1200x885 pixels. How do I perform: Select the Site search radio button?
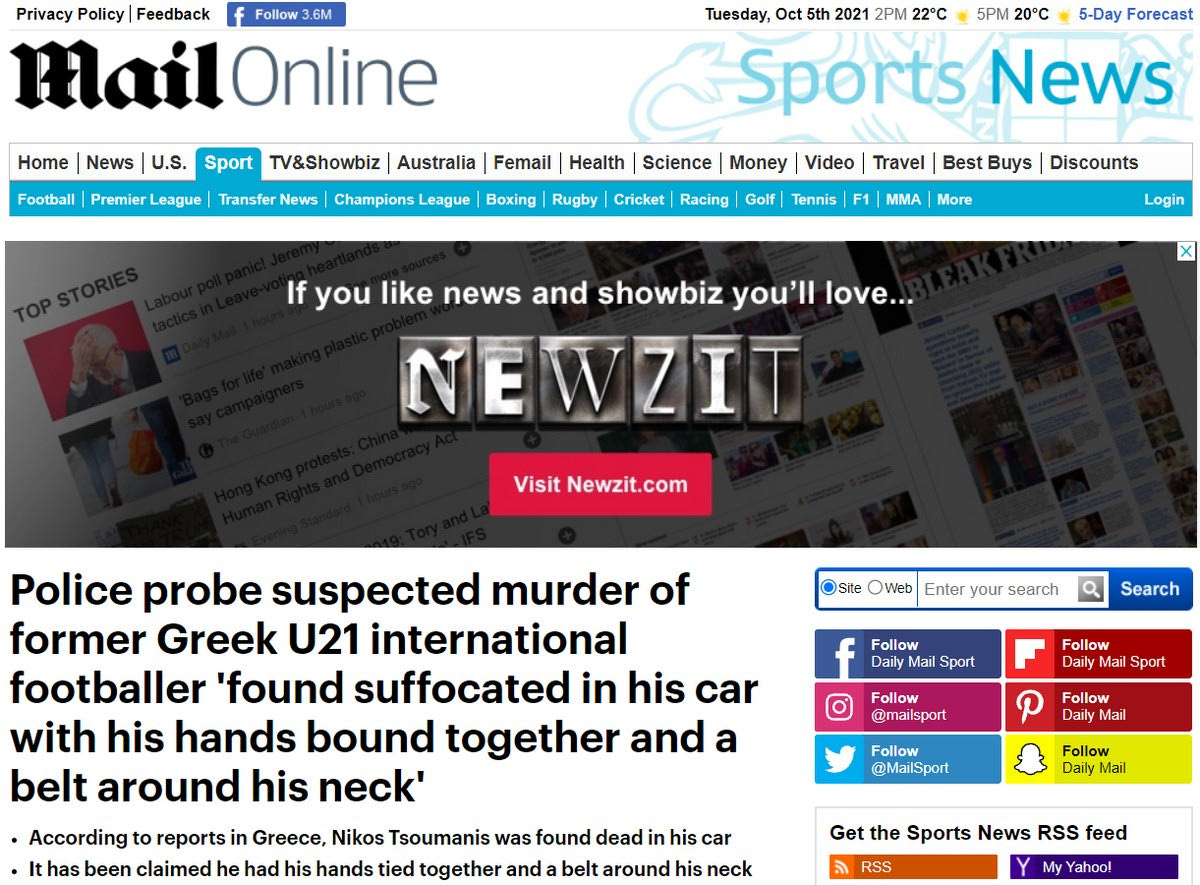click(x=828, y=587)
